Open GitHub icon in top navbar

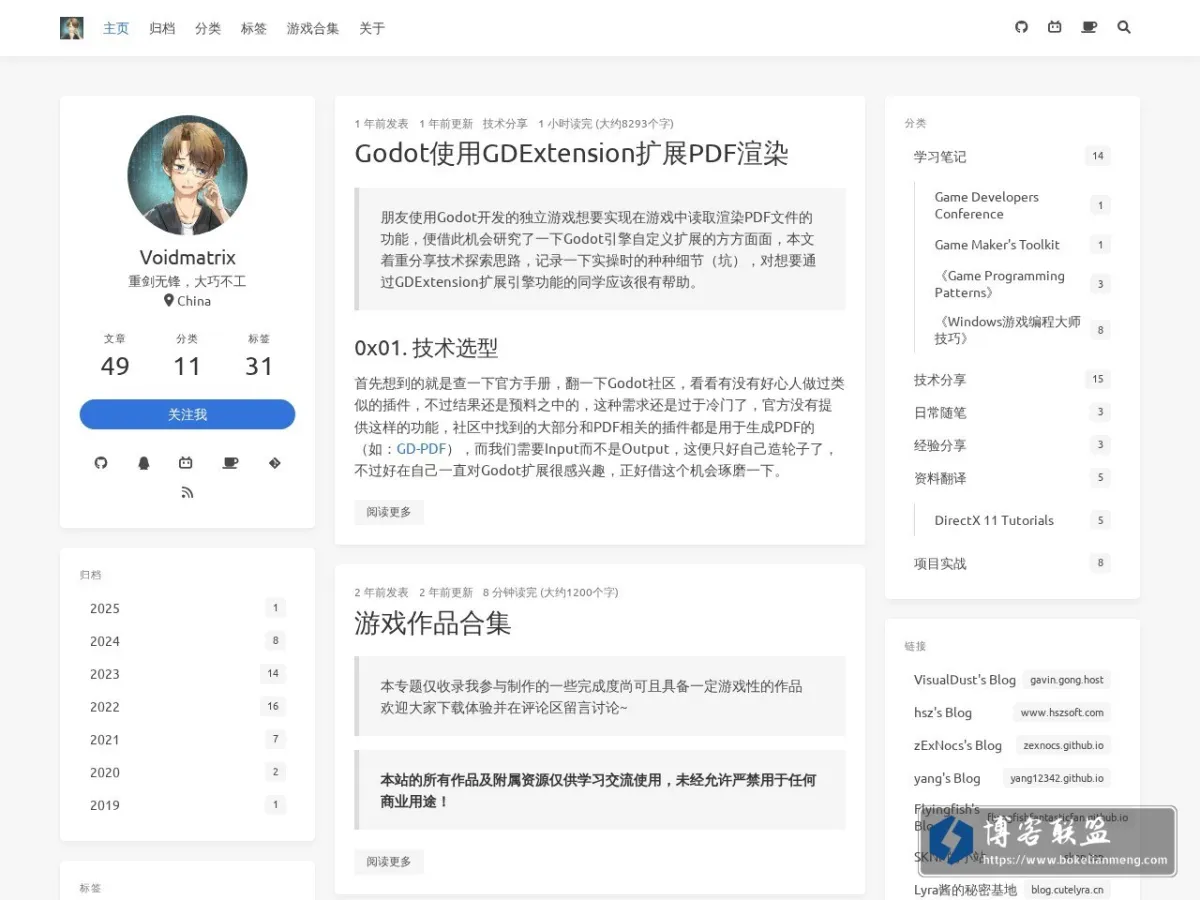coord(1021,27)
